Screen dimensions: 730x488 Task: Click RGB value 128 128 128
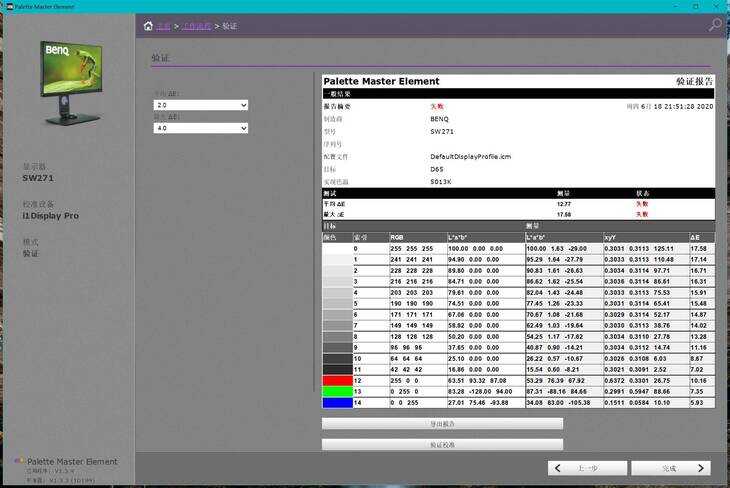412,336
